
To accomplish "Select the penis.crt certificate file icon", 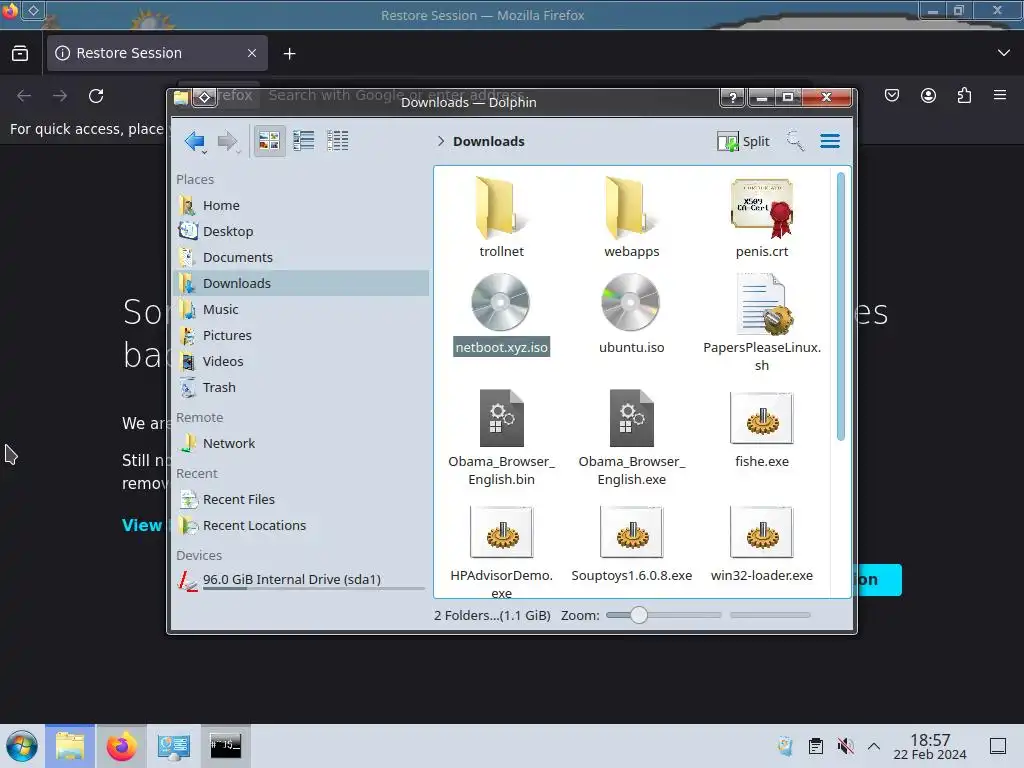I will [761, 208].
